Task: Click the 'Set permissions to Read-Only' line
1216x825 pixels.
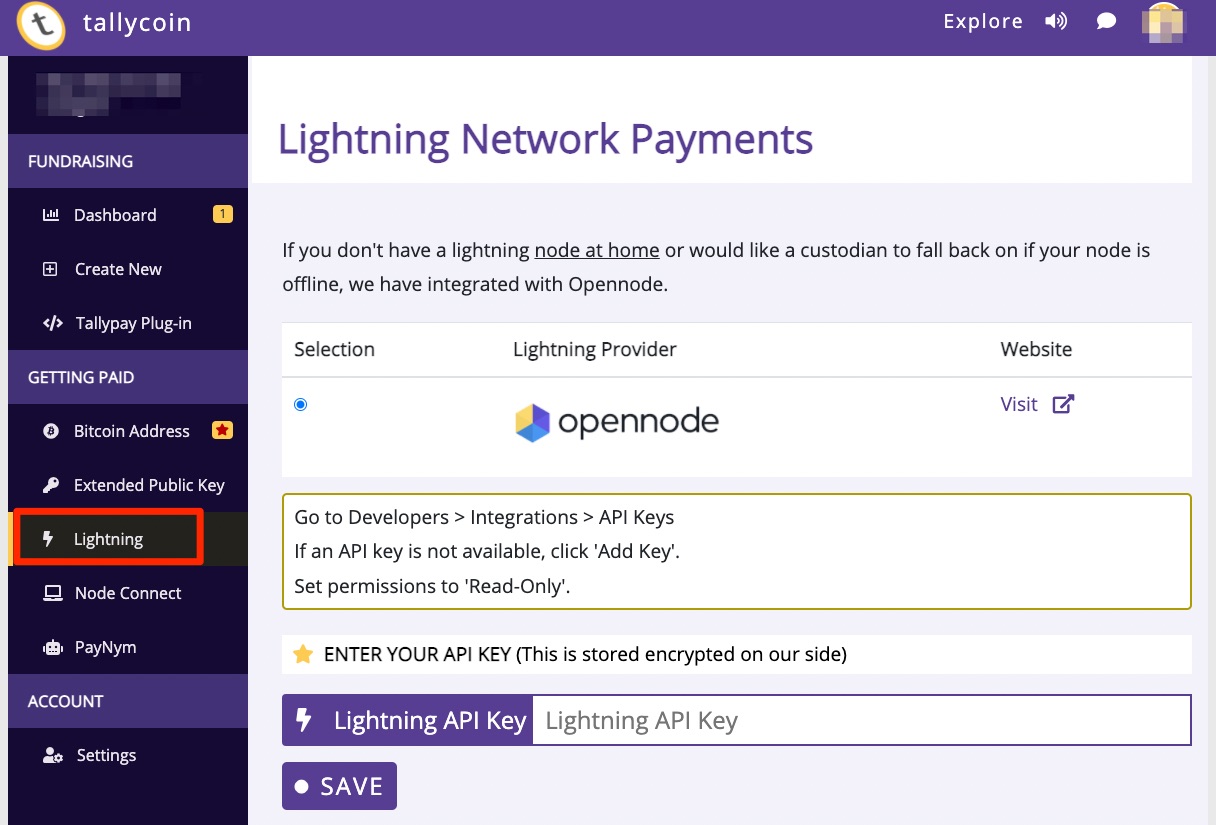Action: click(x=432, y=586)
